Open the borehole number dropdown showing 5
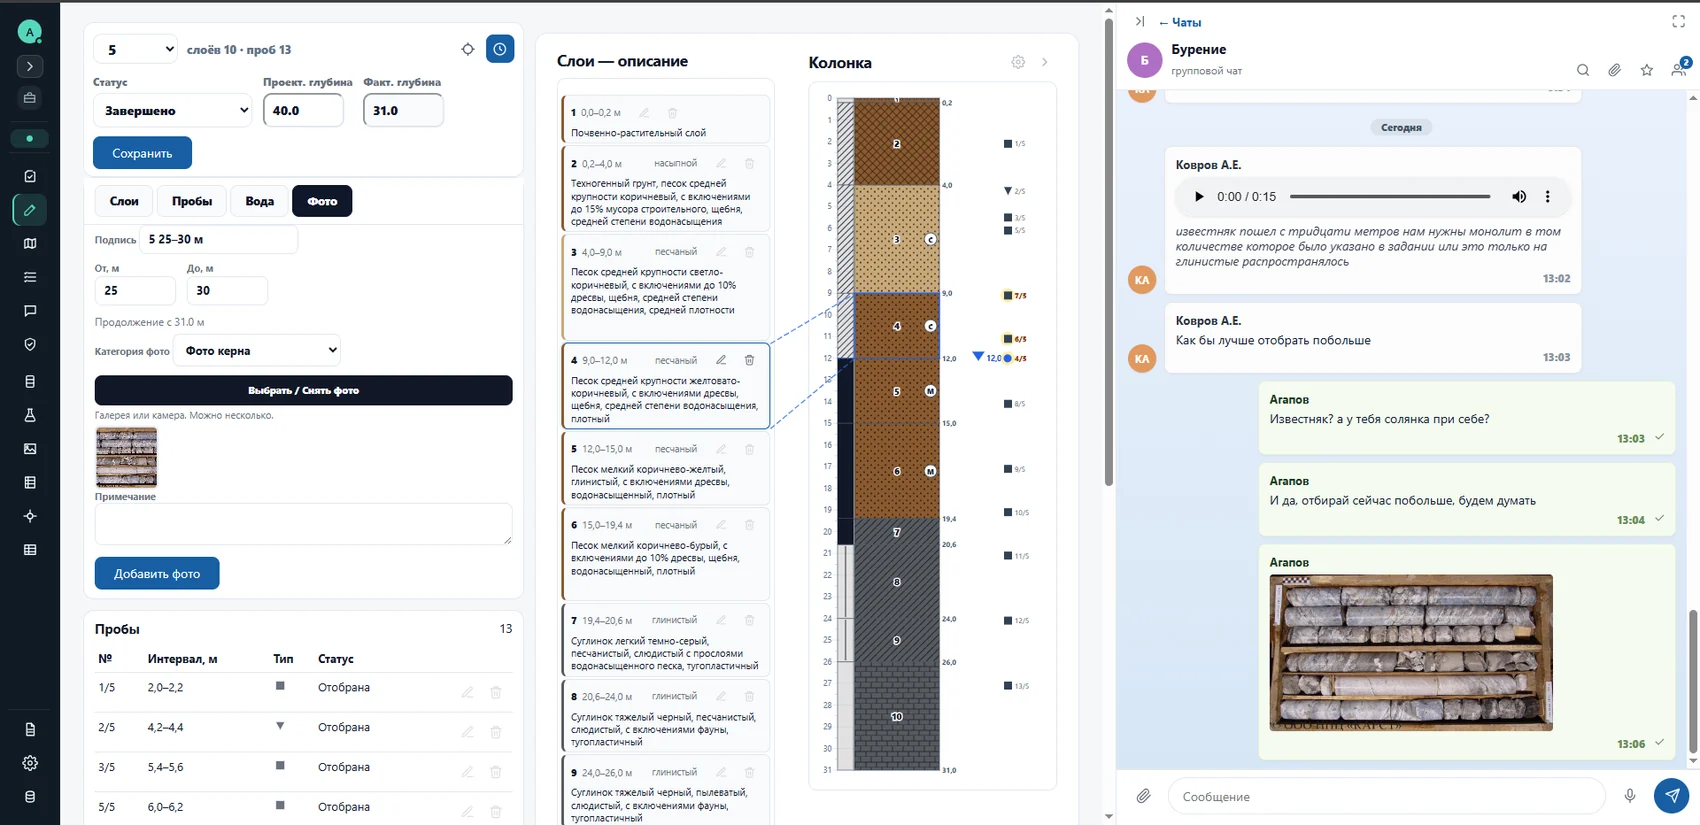 [136, 49]
